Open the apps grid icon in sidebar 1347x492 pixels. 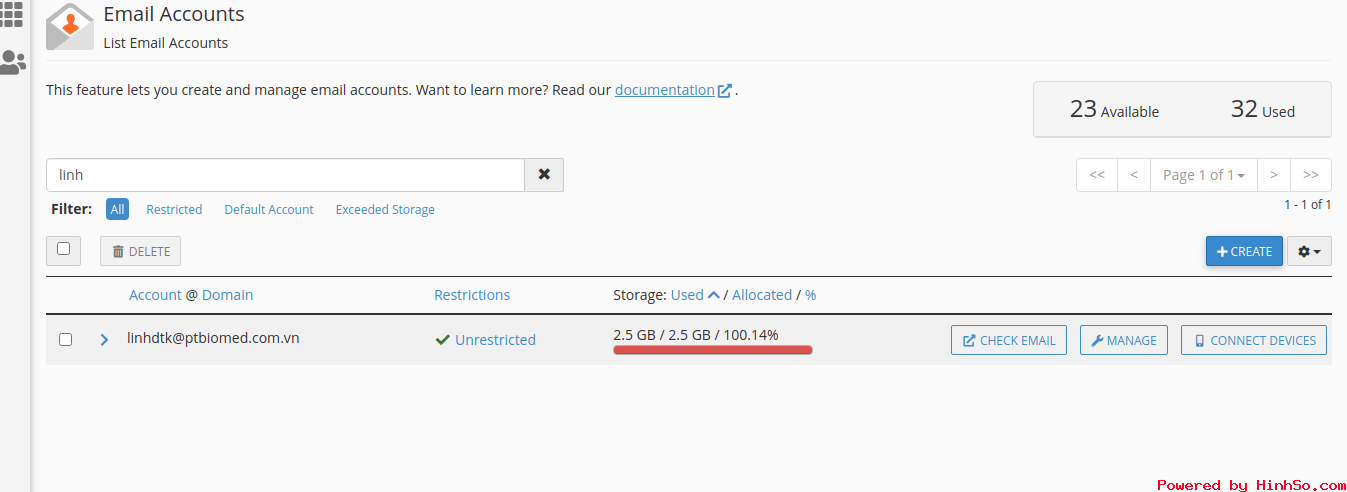[x=11, y=14]
